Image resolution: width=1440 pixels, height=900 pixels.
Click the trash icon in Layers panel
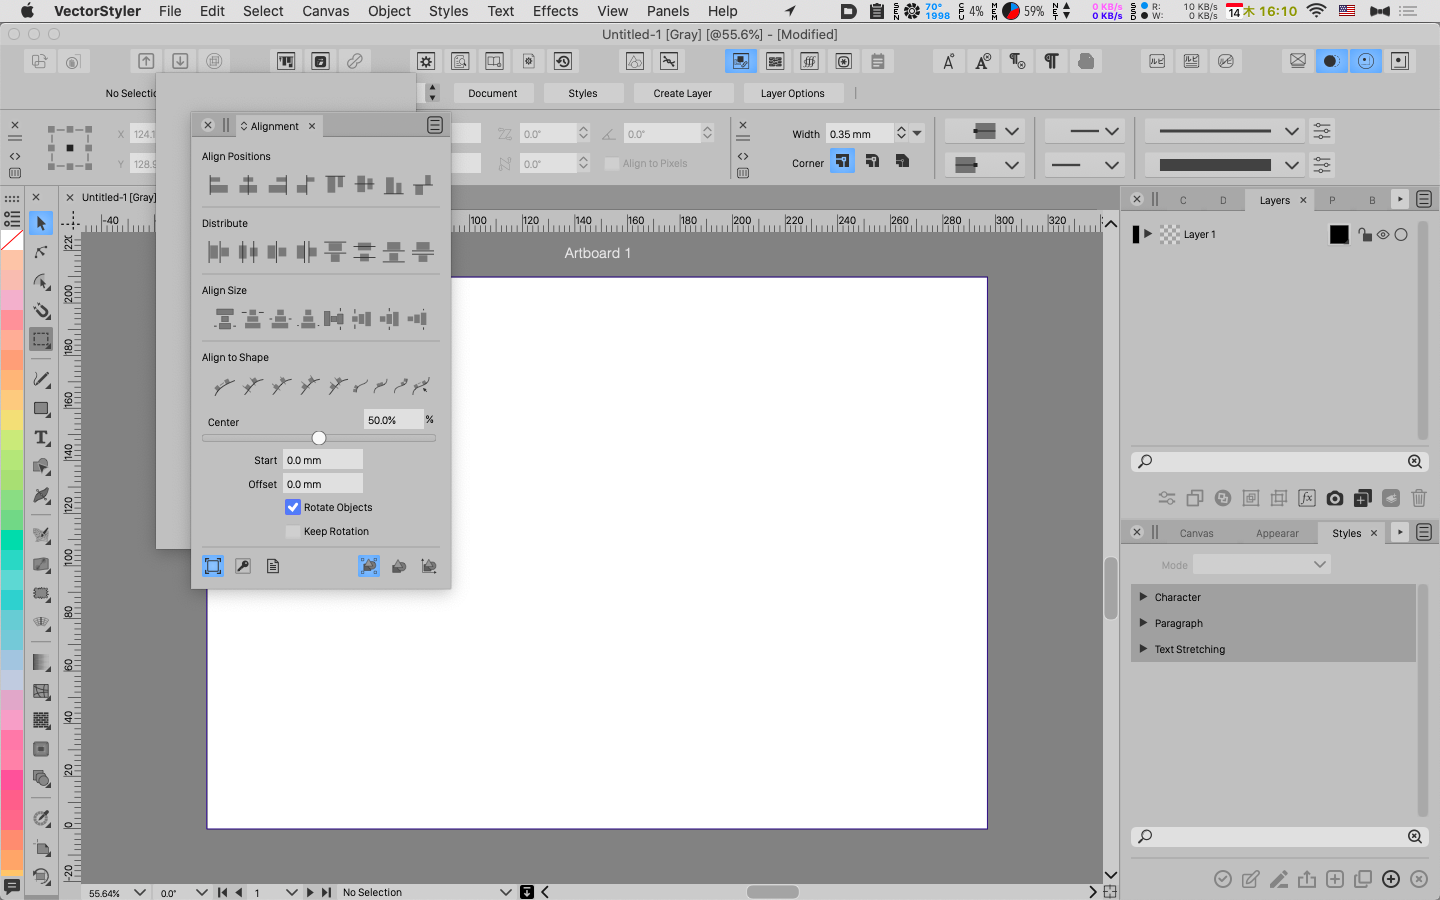click(x=1418, y=498)
